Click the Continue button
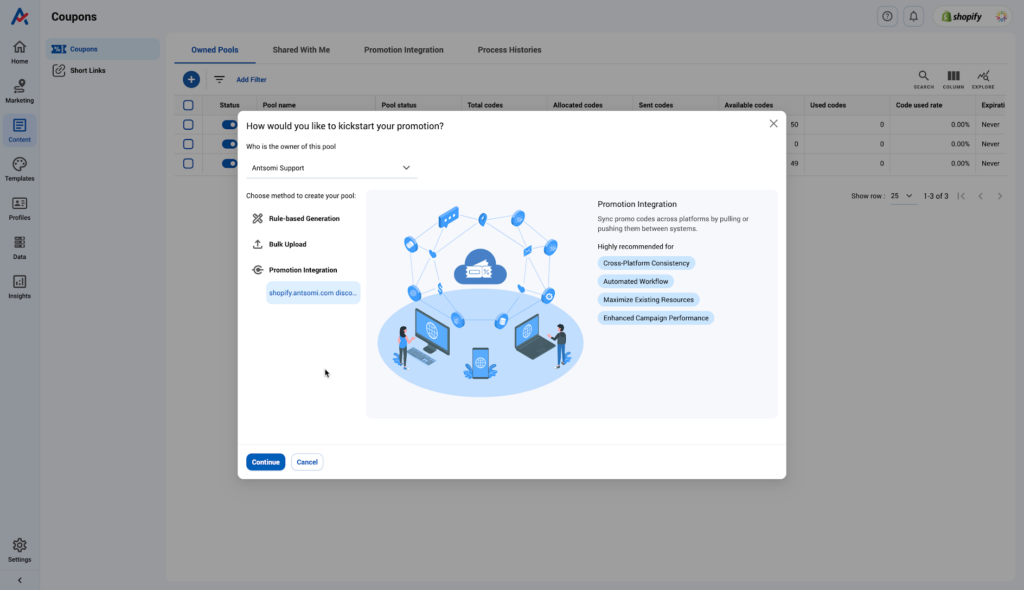This screenshot has height=590, width=1024. [266, 462]
